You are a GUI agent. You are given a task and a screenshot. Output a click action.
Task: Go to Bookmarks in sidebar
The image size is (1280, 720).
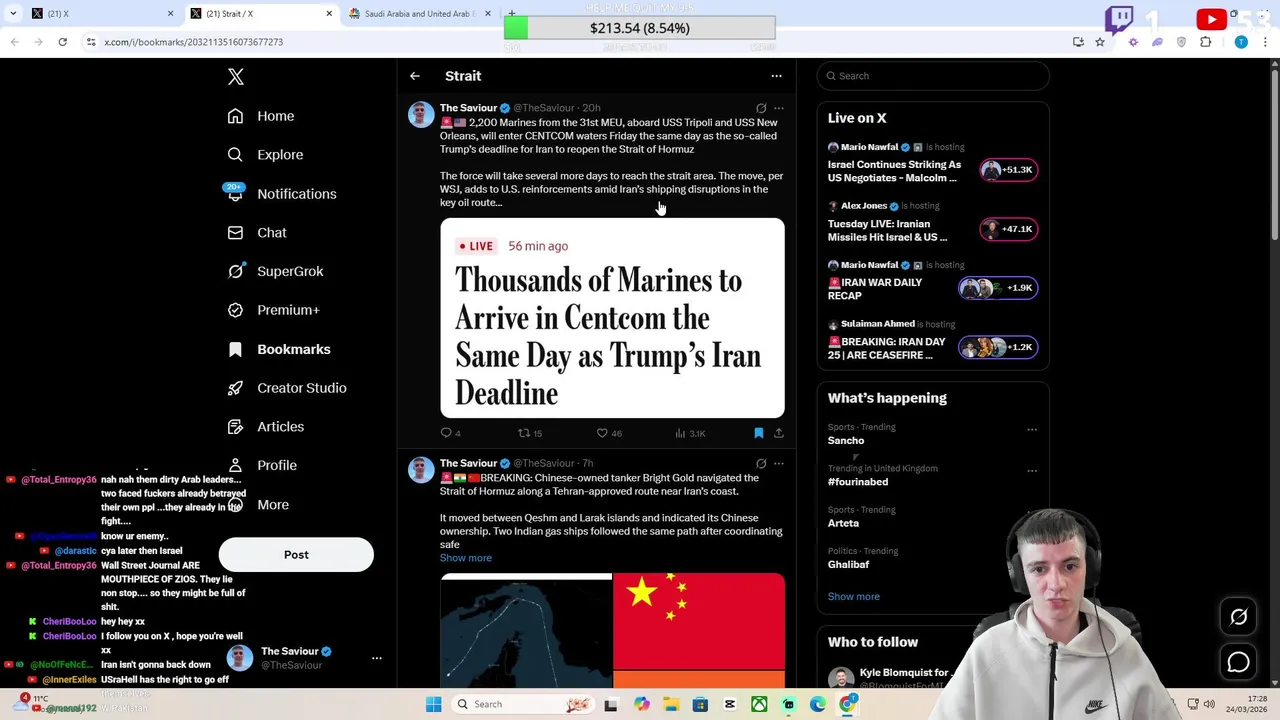click(279, 349)
